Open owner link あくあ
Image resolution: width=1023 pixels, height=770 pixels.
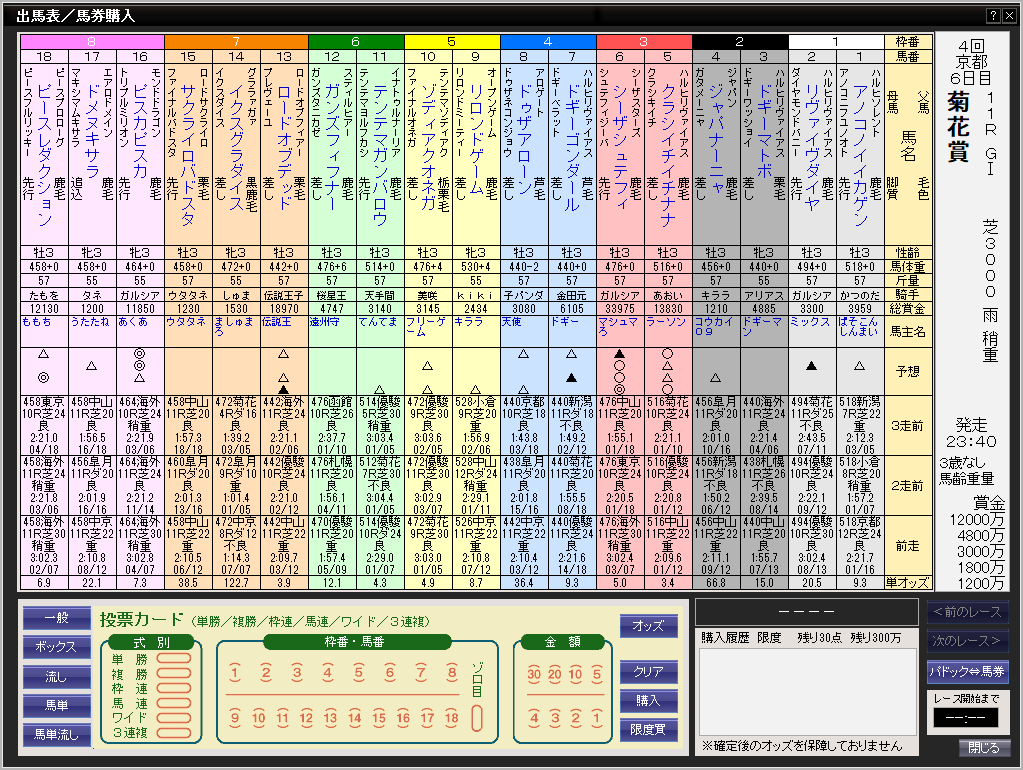coord(133,322)
